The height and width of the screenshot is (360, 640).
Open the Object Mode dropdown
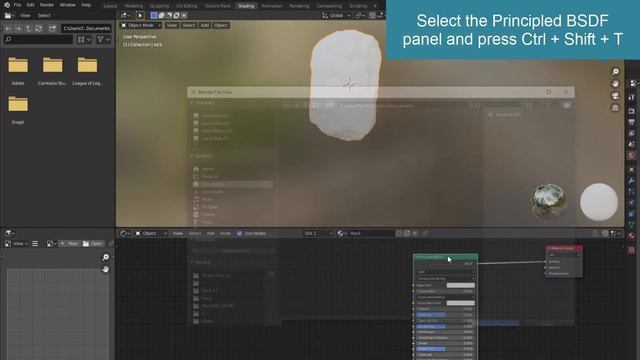tap(141, 25)
